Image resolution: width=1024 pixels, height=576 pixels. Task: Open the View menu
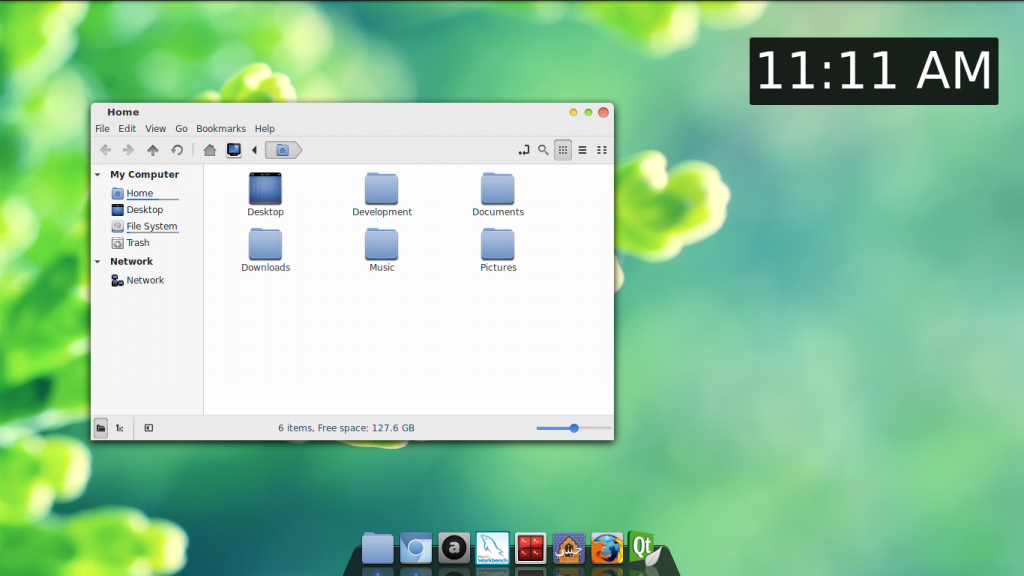[x=156, y=129]
